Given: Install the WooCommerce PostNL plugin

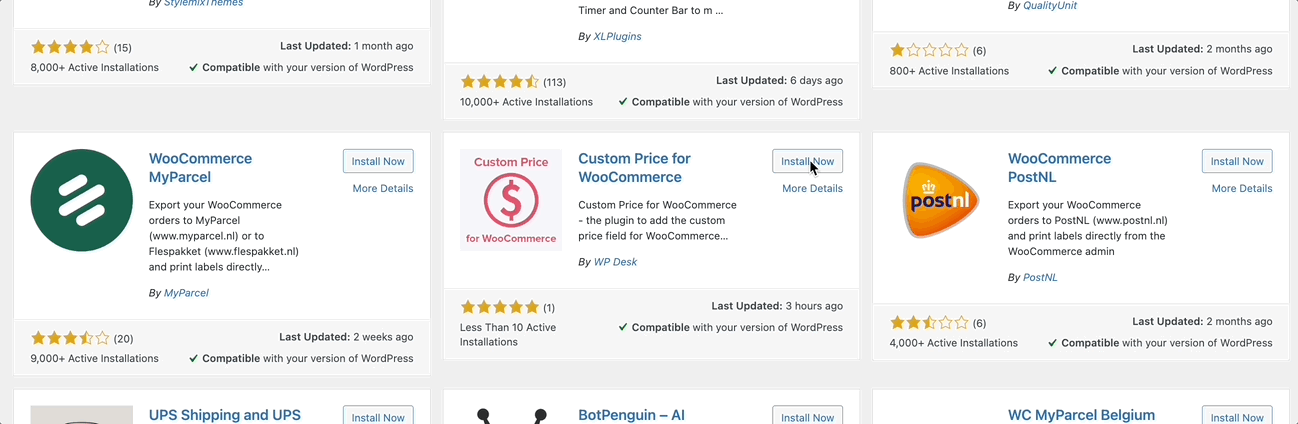Looking at the screenshot, I should pos(1237,161).
